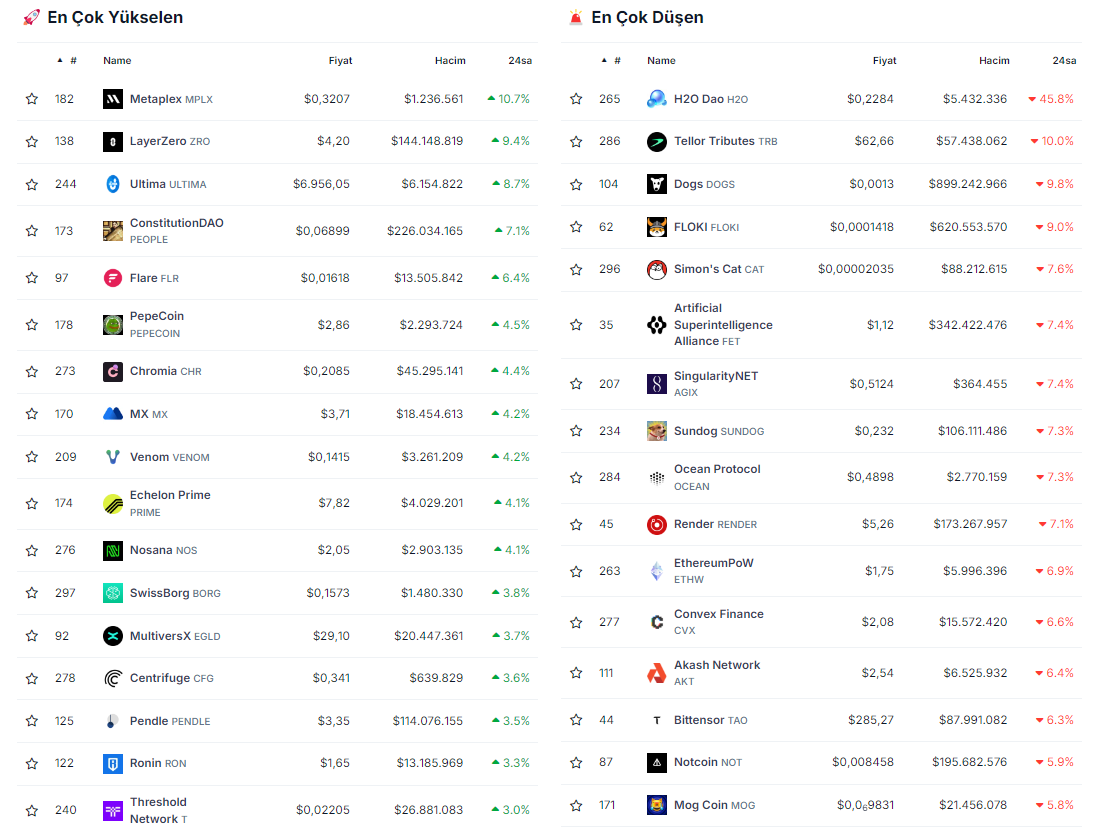This screenshot has height=828, width=1116.
Task: Click the Notcoin logo
Action: [x=656, y=763]
